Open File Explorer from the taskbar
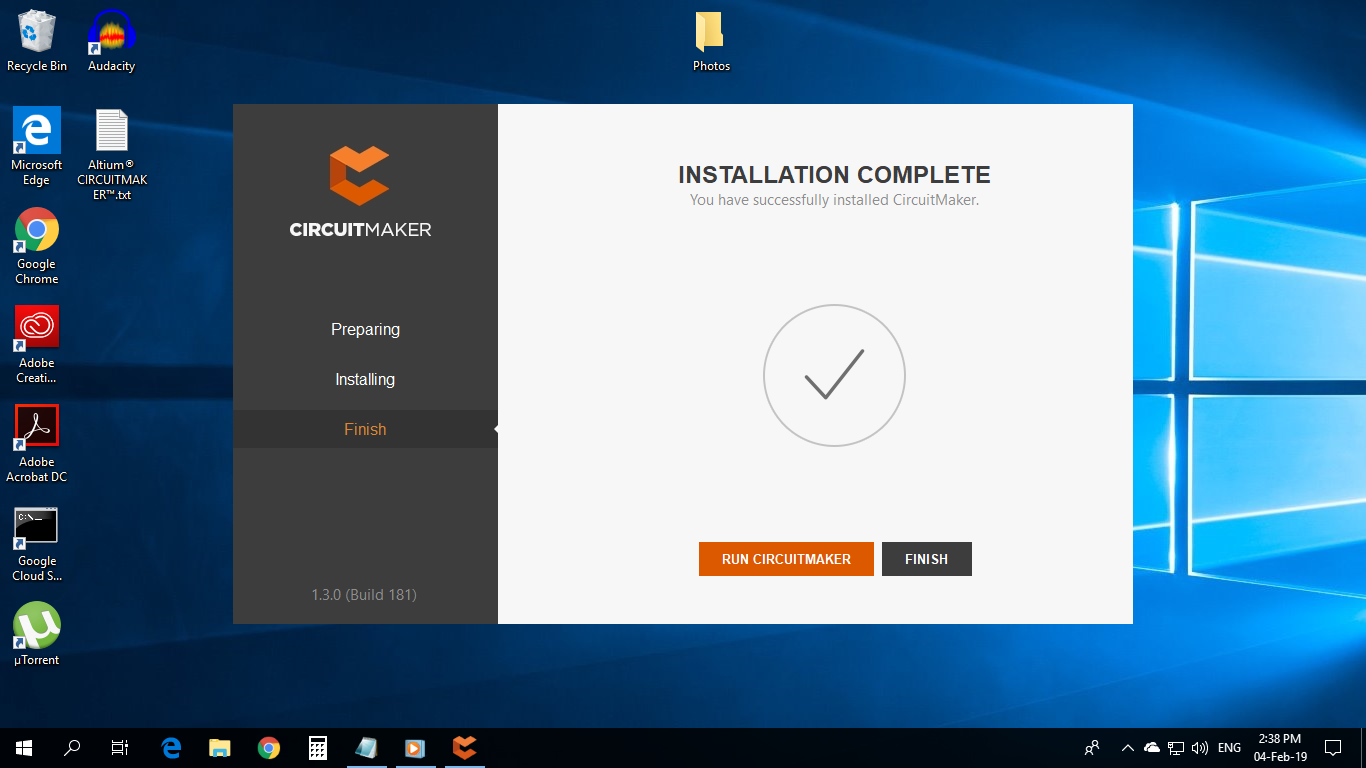This screenshot has height=768, width=1366. [x=220, y=748]
